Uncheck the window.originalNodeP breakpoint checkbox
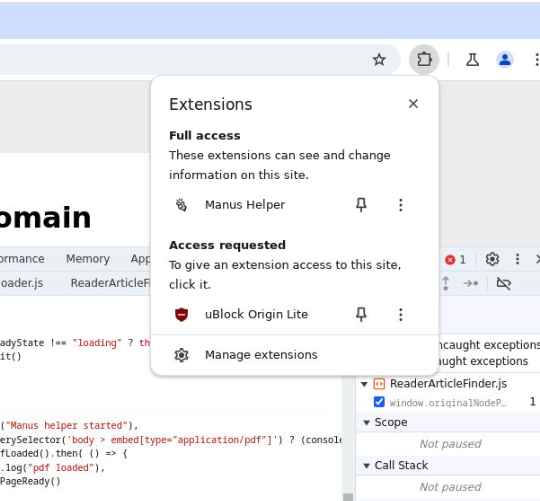Screen dimensions: 540x501 coord(379,402)
